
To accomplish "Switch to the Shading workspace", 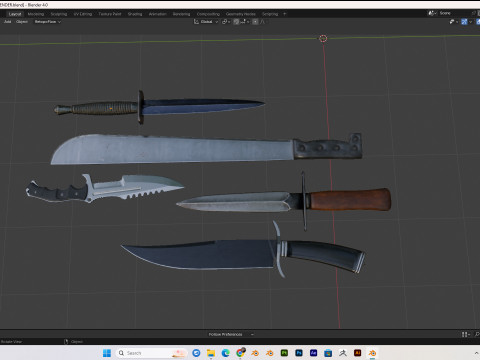I will [x=135, y=14].
